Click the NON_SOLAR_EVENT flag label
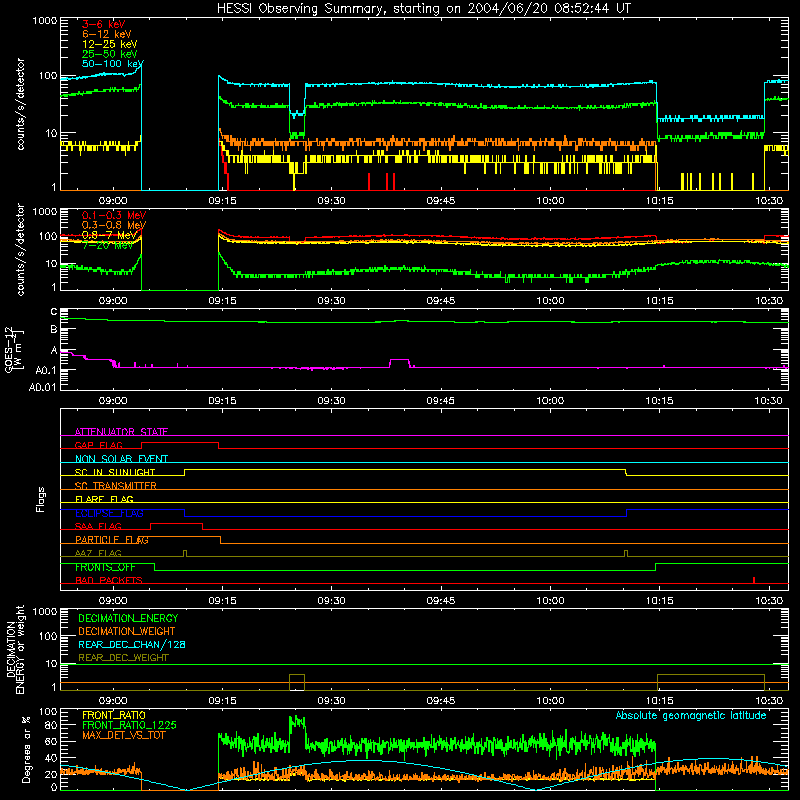This screenshot has width=800, height=800. (x=121, y=459)
